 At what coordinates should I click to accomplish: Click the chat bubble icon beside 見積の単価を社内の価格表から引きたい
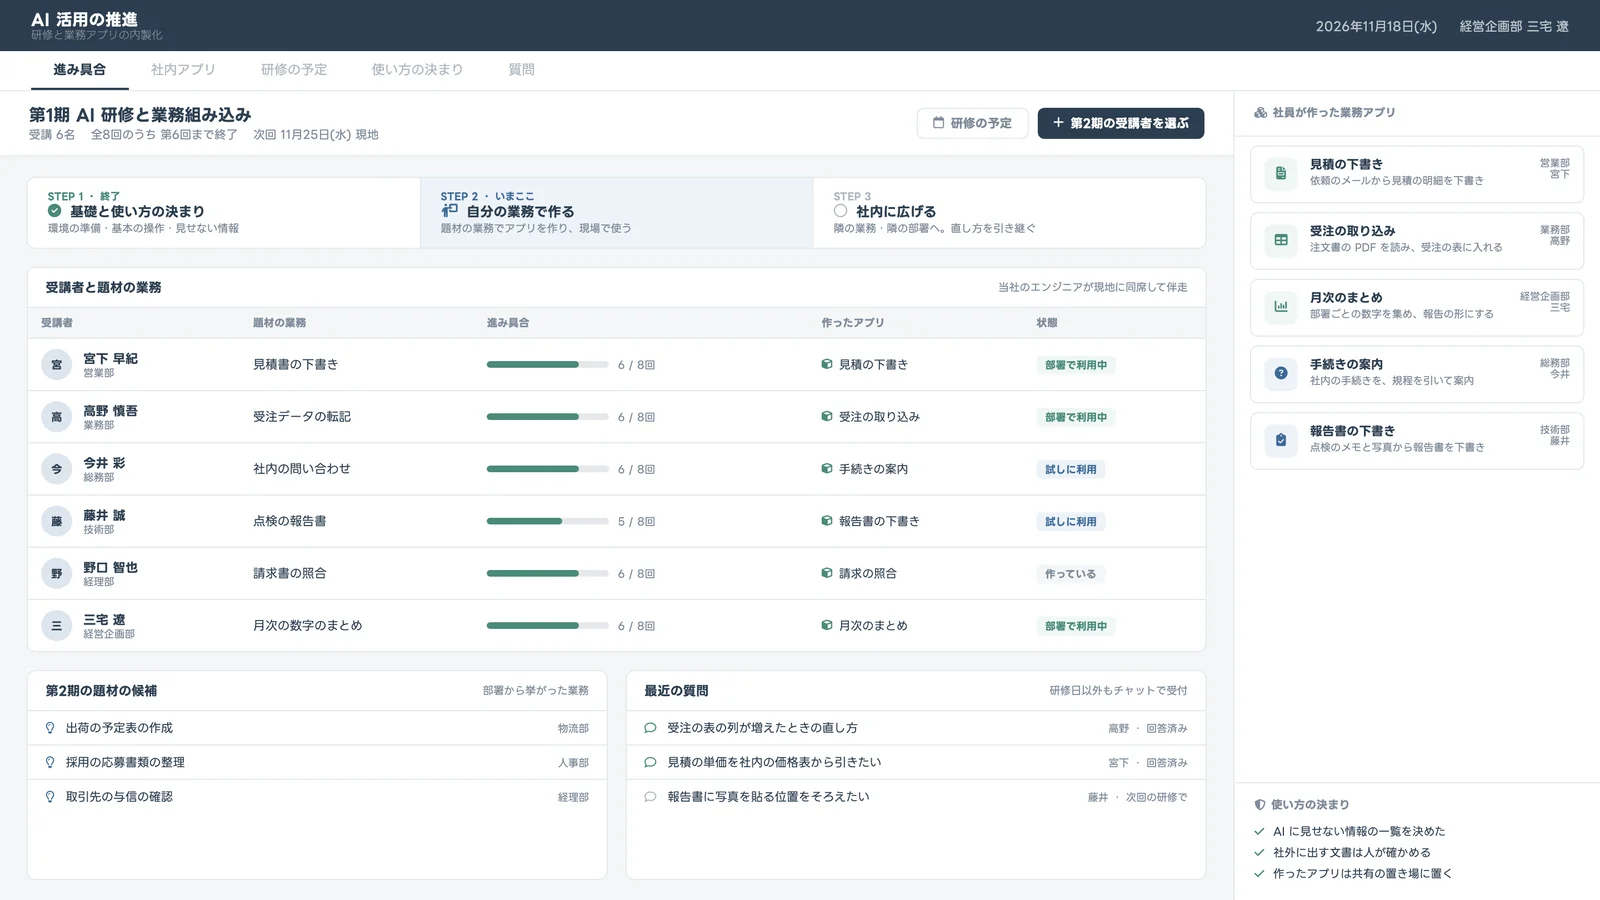[x=650, y=762]
